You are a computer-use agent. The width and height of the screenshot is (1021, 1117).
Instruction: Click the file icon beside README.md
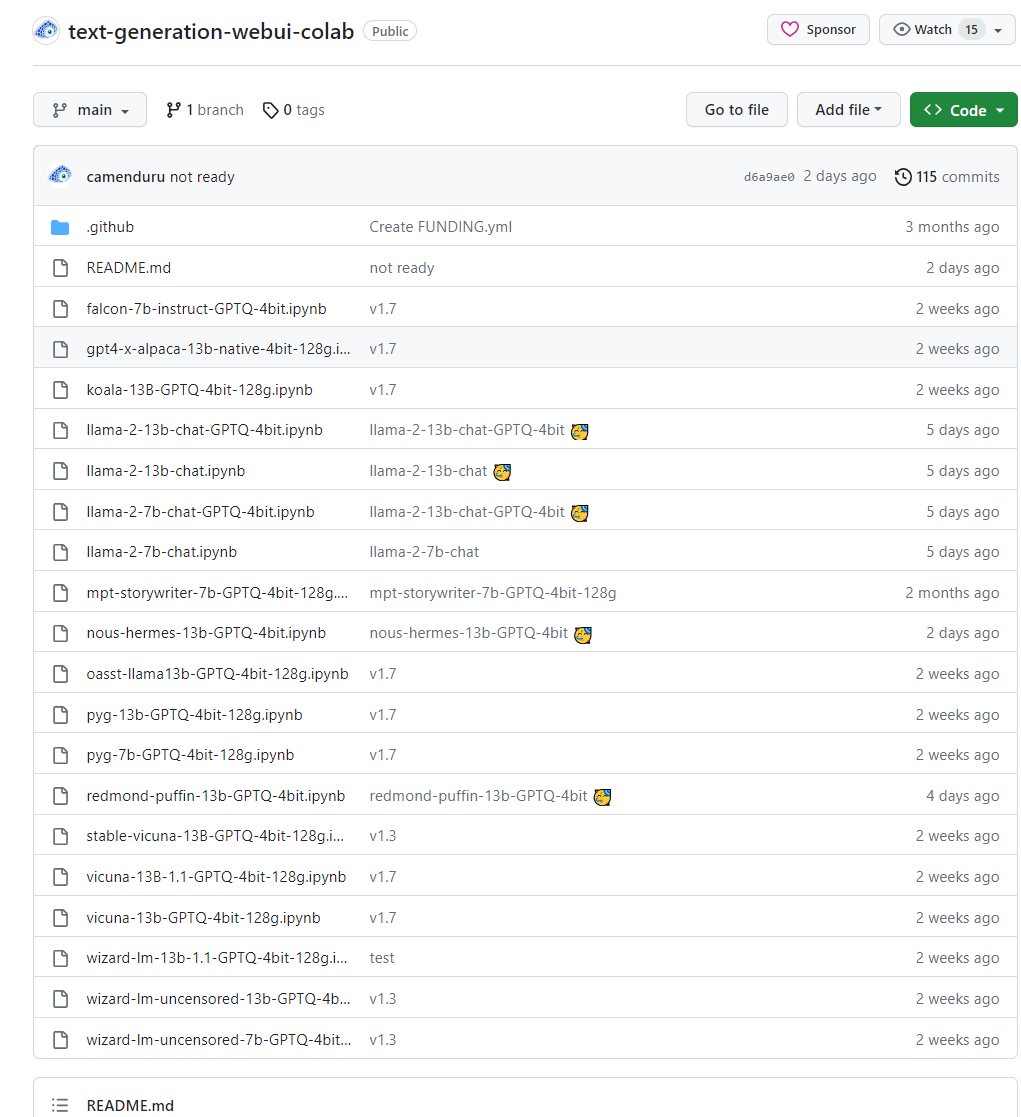61,268
